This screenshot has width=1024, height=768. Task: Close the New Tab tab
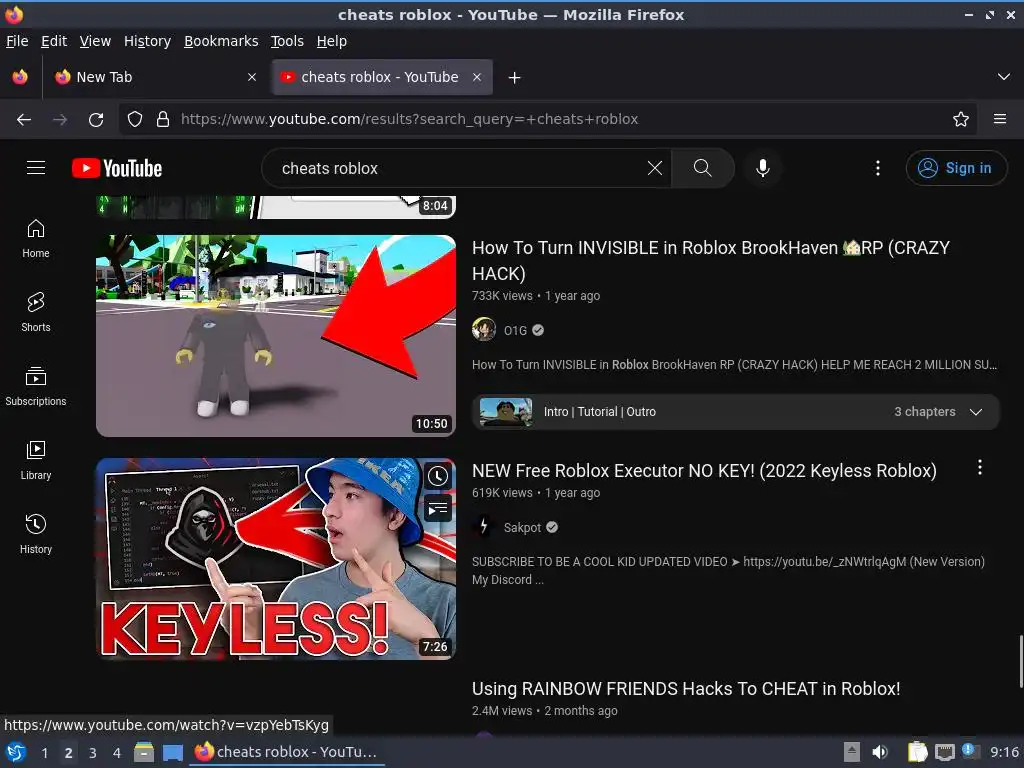pos(251,77)
